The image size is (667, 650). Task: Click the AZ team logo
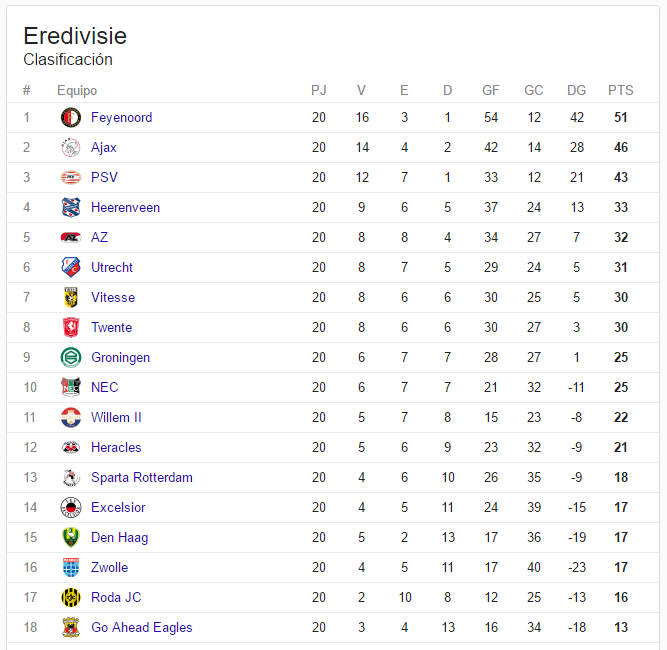coord(71,237)
